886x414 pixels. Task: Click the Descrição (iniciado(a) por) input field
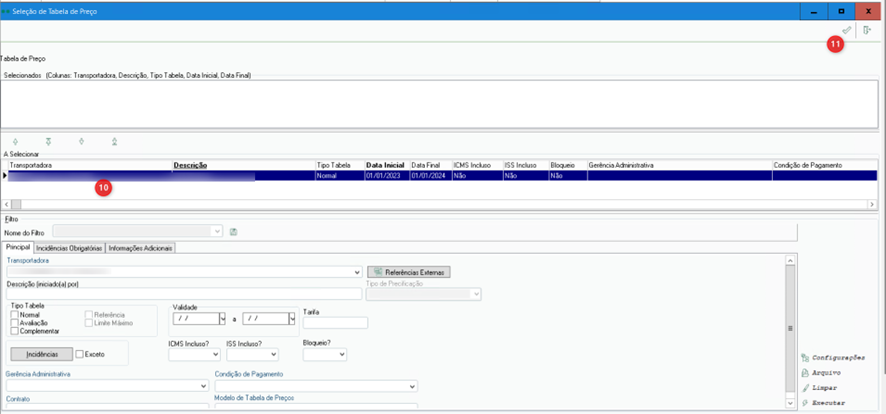click(x=184, y=294)
